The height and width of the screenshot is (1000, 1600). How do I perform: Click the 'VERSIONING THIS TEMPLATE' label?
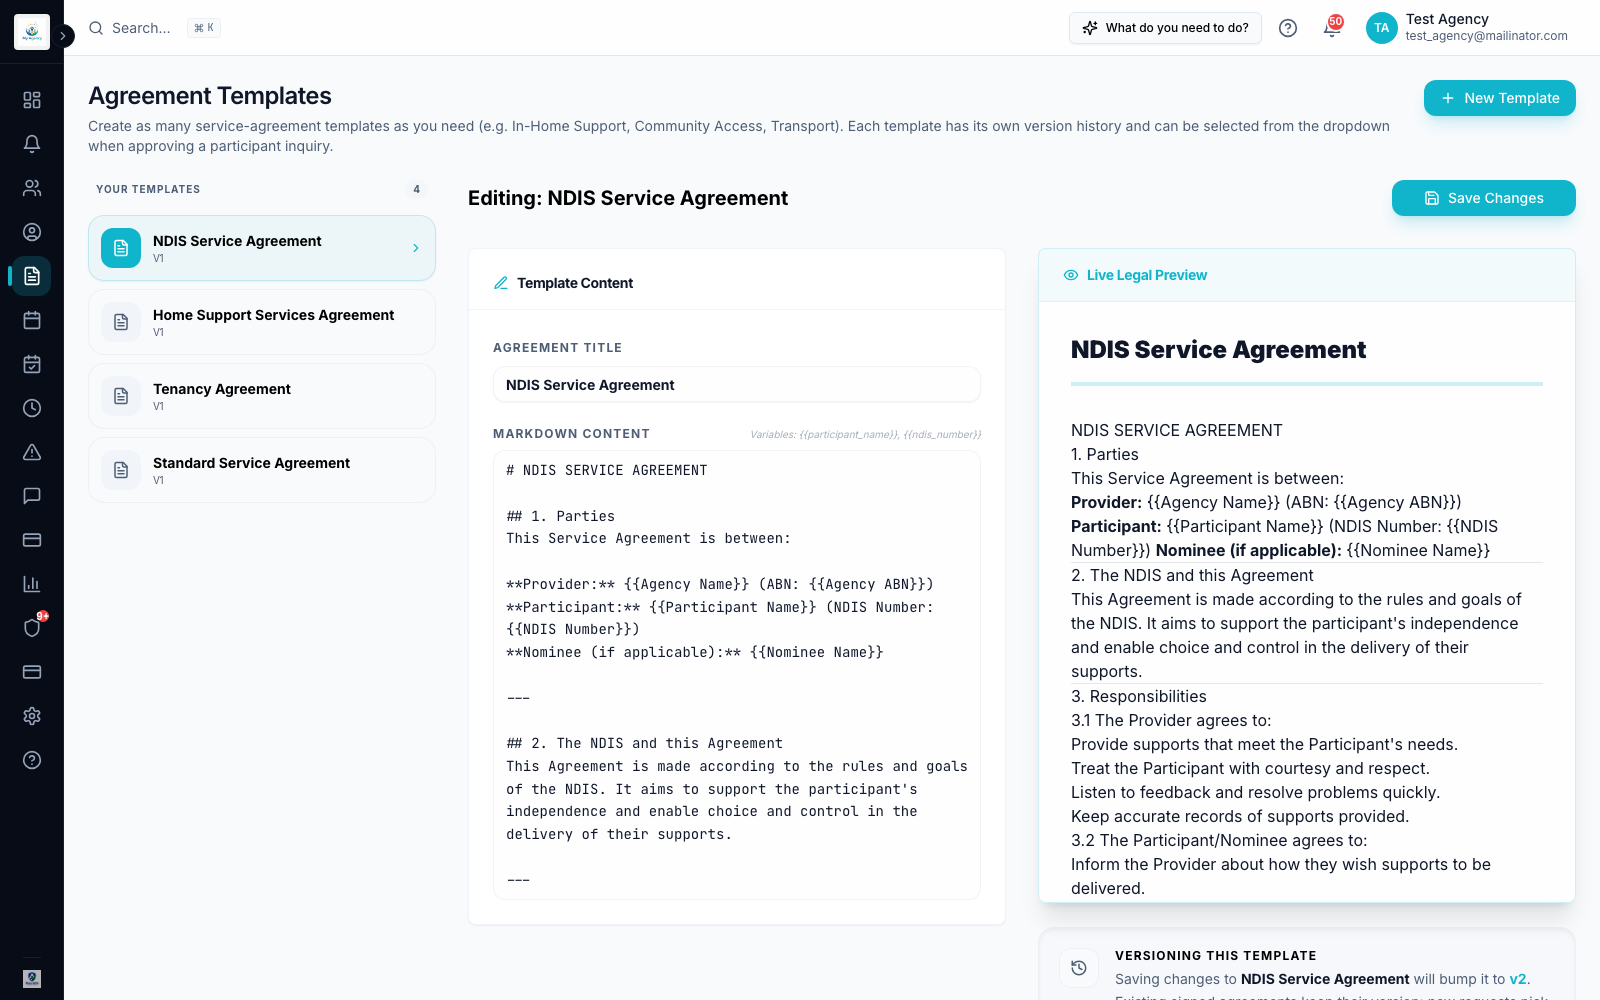pos(1216,956)
